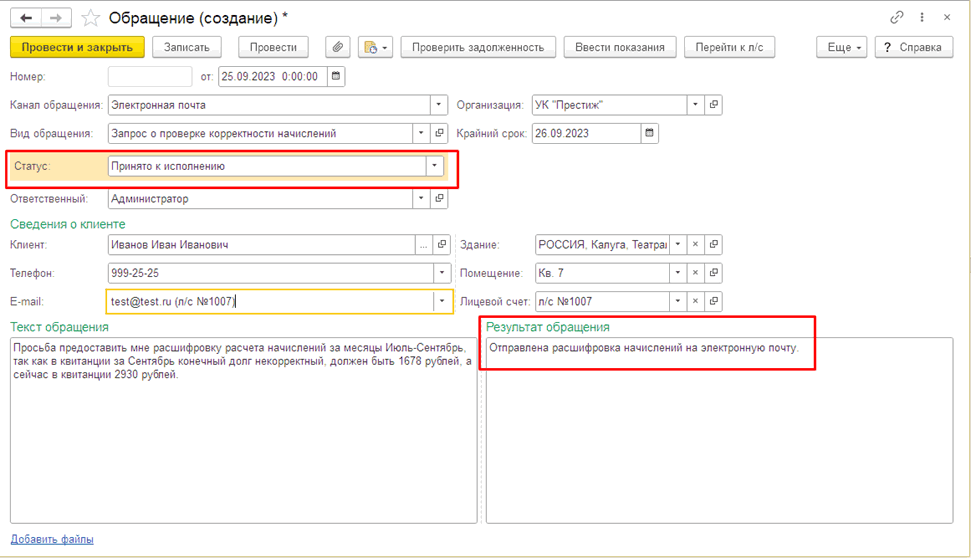971x558 pixels.
Task: Click the Справка help button
Action: coord(912,47)
